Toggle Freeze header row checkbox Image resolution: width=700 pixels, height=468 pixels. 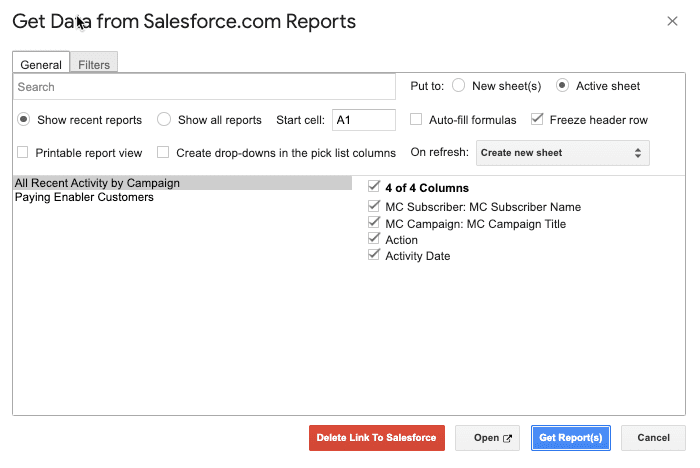point(537,120)
